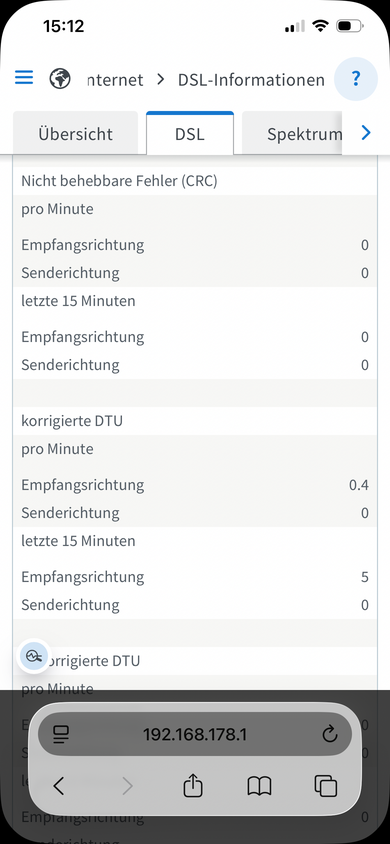Go back with Safari back arrow
390x844 pixels.
pos(59,786)
